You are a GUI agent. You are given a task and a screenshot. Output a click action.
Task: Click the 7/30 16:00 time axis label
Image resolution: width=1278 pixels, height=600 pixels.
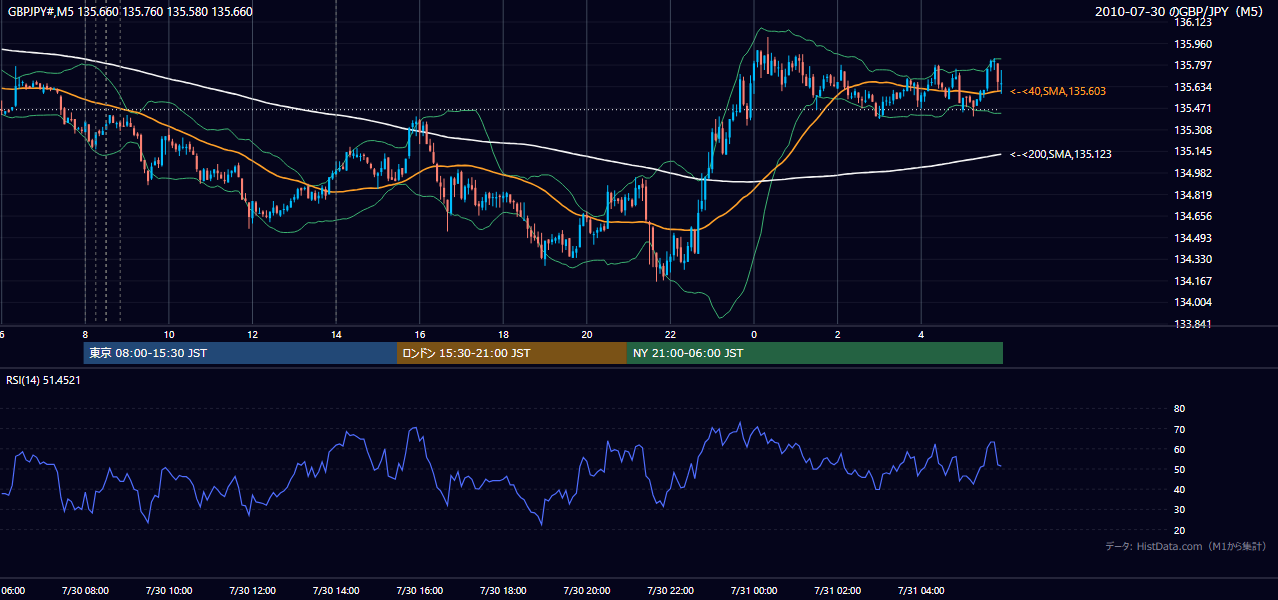(419, 591)
